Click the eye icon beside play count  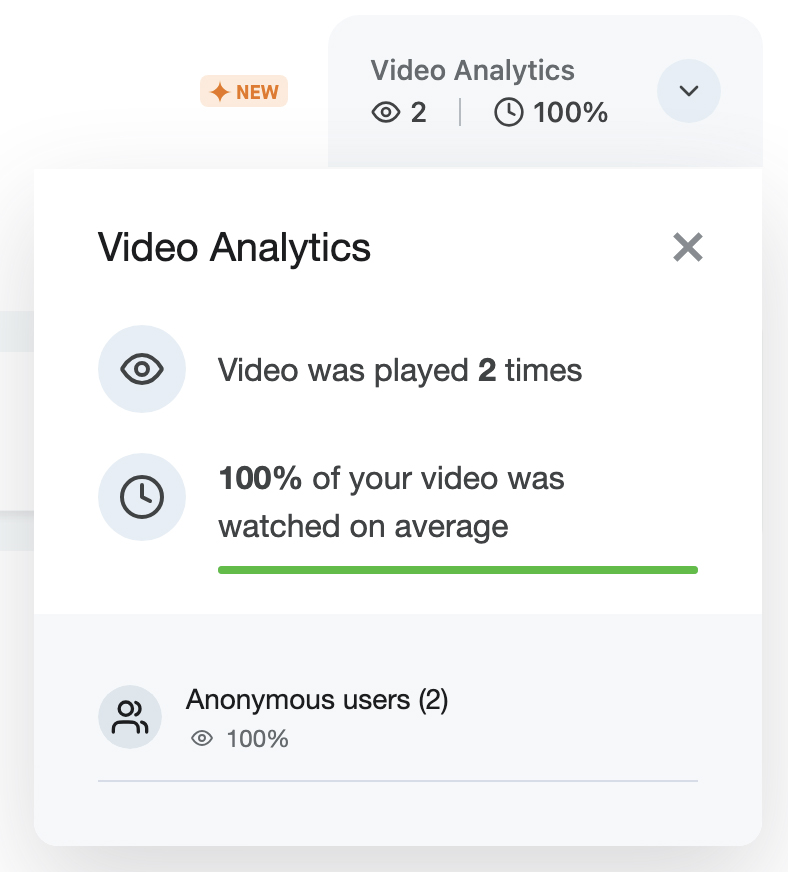tap(142, 370)
